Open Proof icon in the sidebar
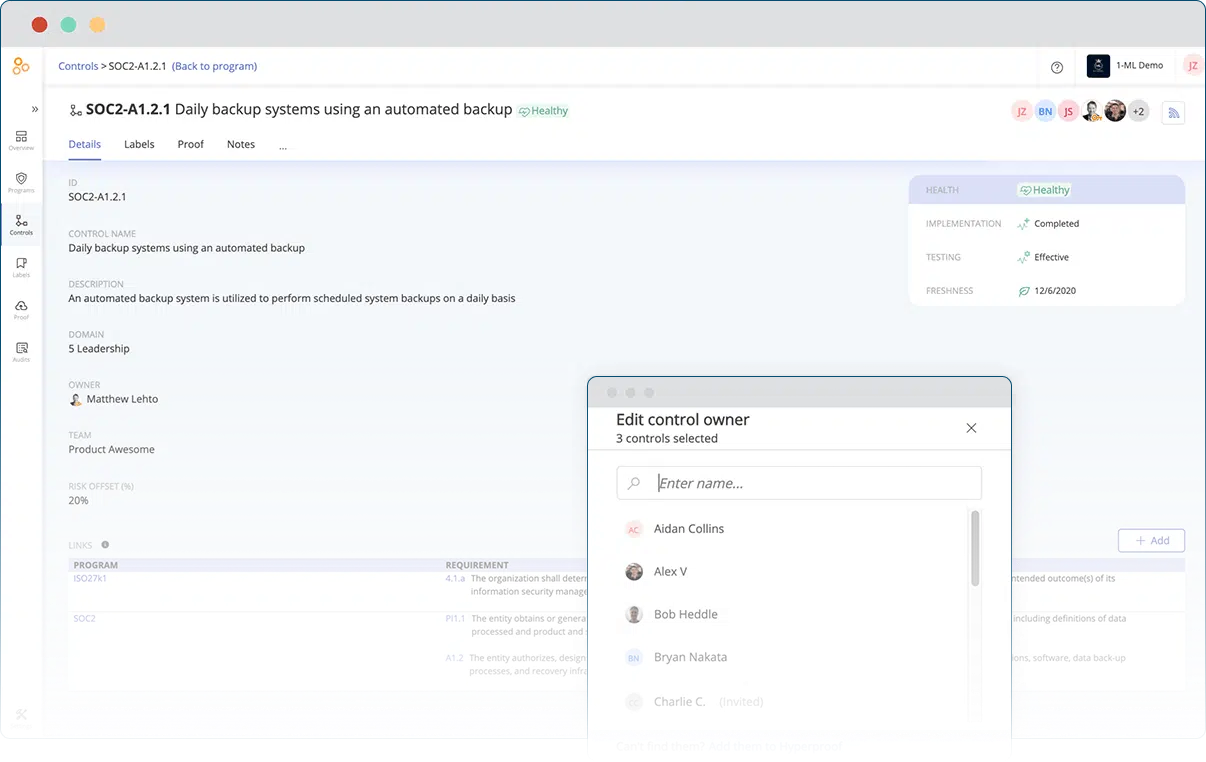The width and height of the screenshot is (1206, 762). pos(21,309)
